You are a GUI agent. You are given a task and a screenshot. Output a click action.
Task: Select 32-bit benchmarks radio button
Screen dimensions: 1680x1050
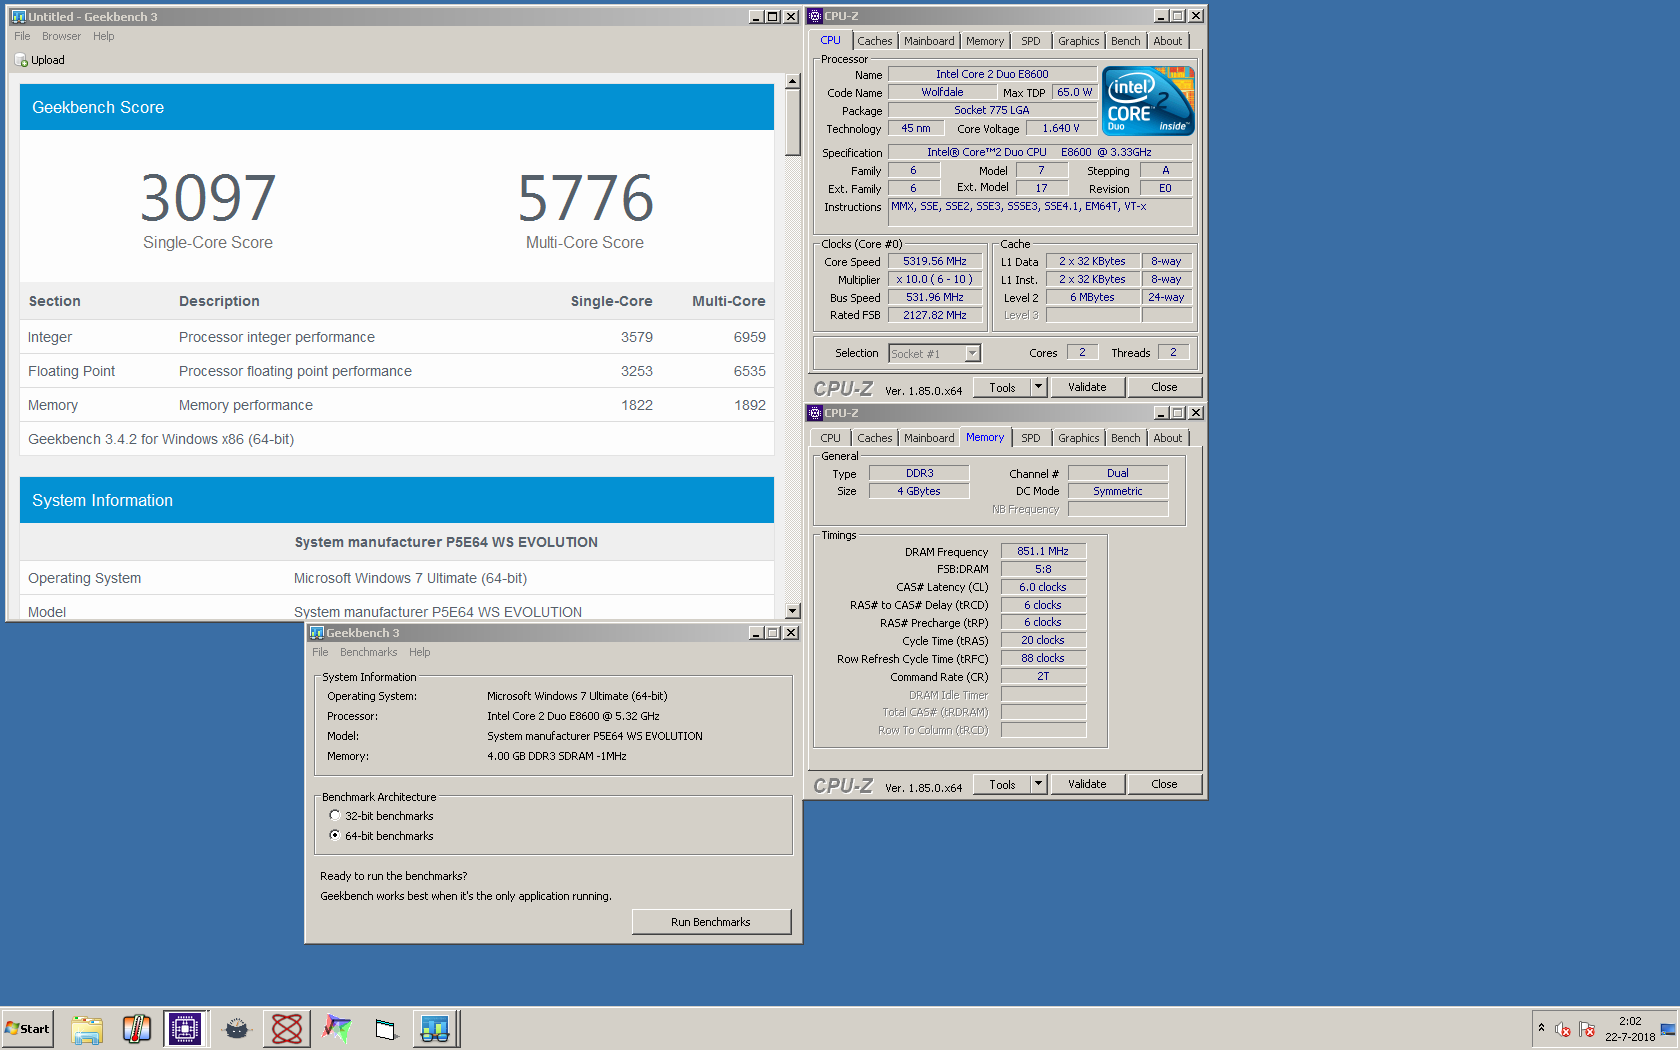pyautogui.click(x=335, y=816)
